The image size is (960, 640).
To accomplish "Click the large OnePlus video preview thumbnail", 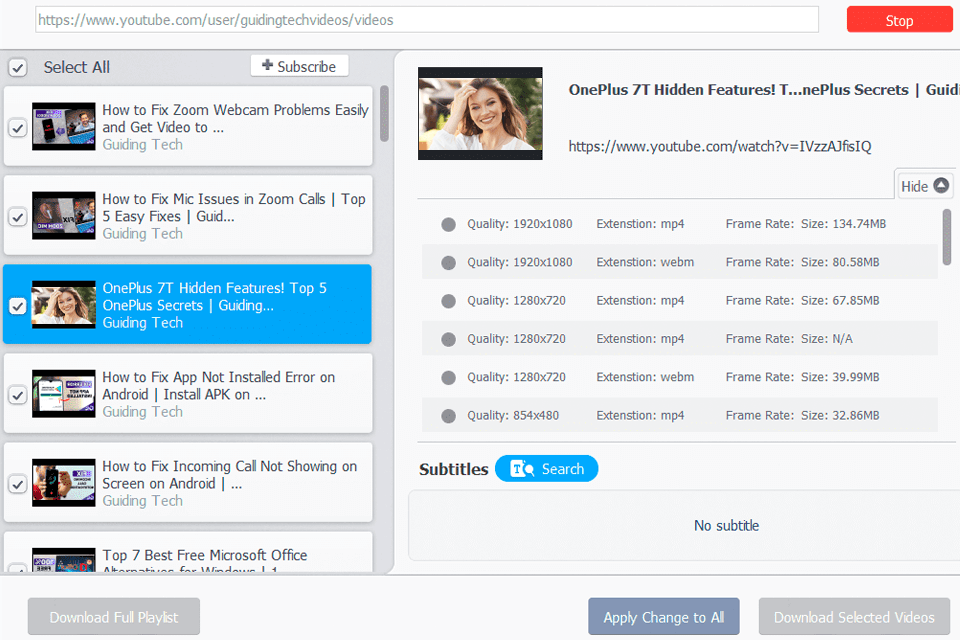I will [x=480, y=113].
